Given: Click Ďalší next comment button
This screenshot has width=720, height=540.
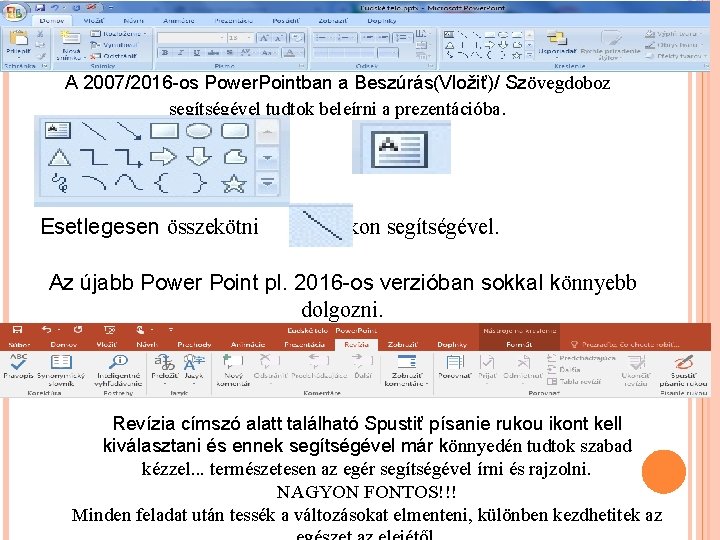Looking at the screenshot, I should (363, 366).
